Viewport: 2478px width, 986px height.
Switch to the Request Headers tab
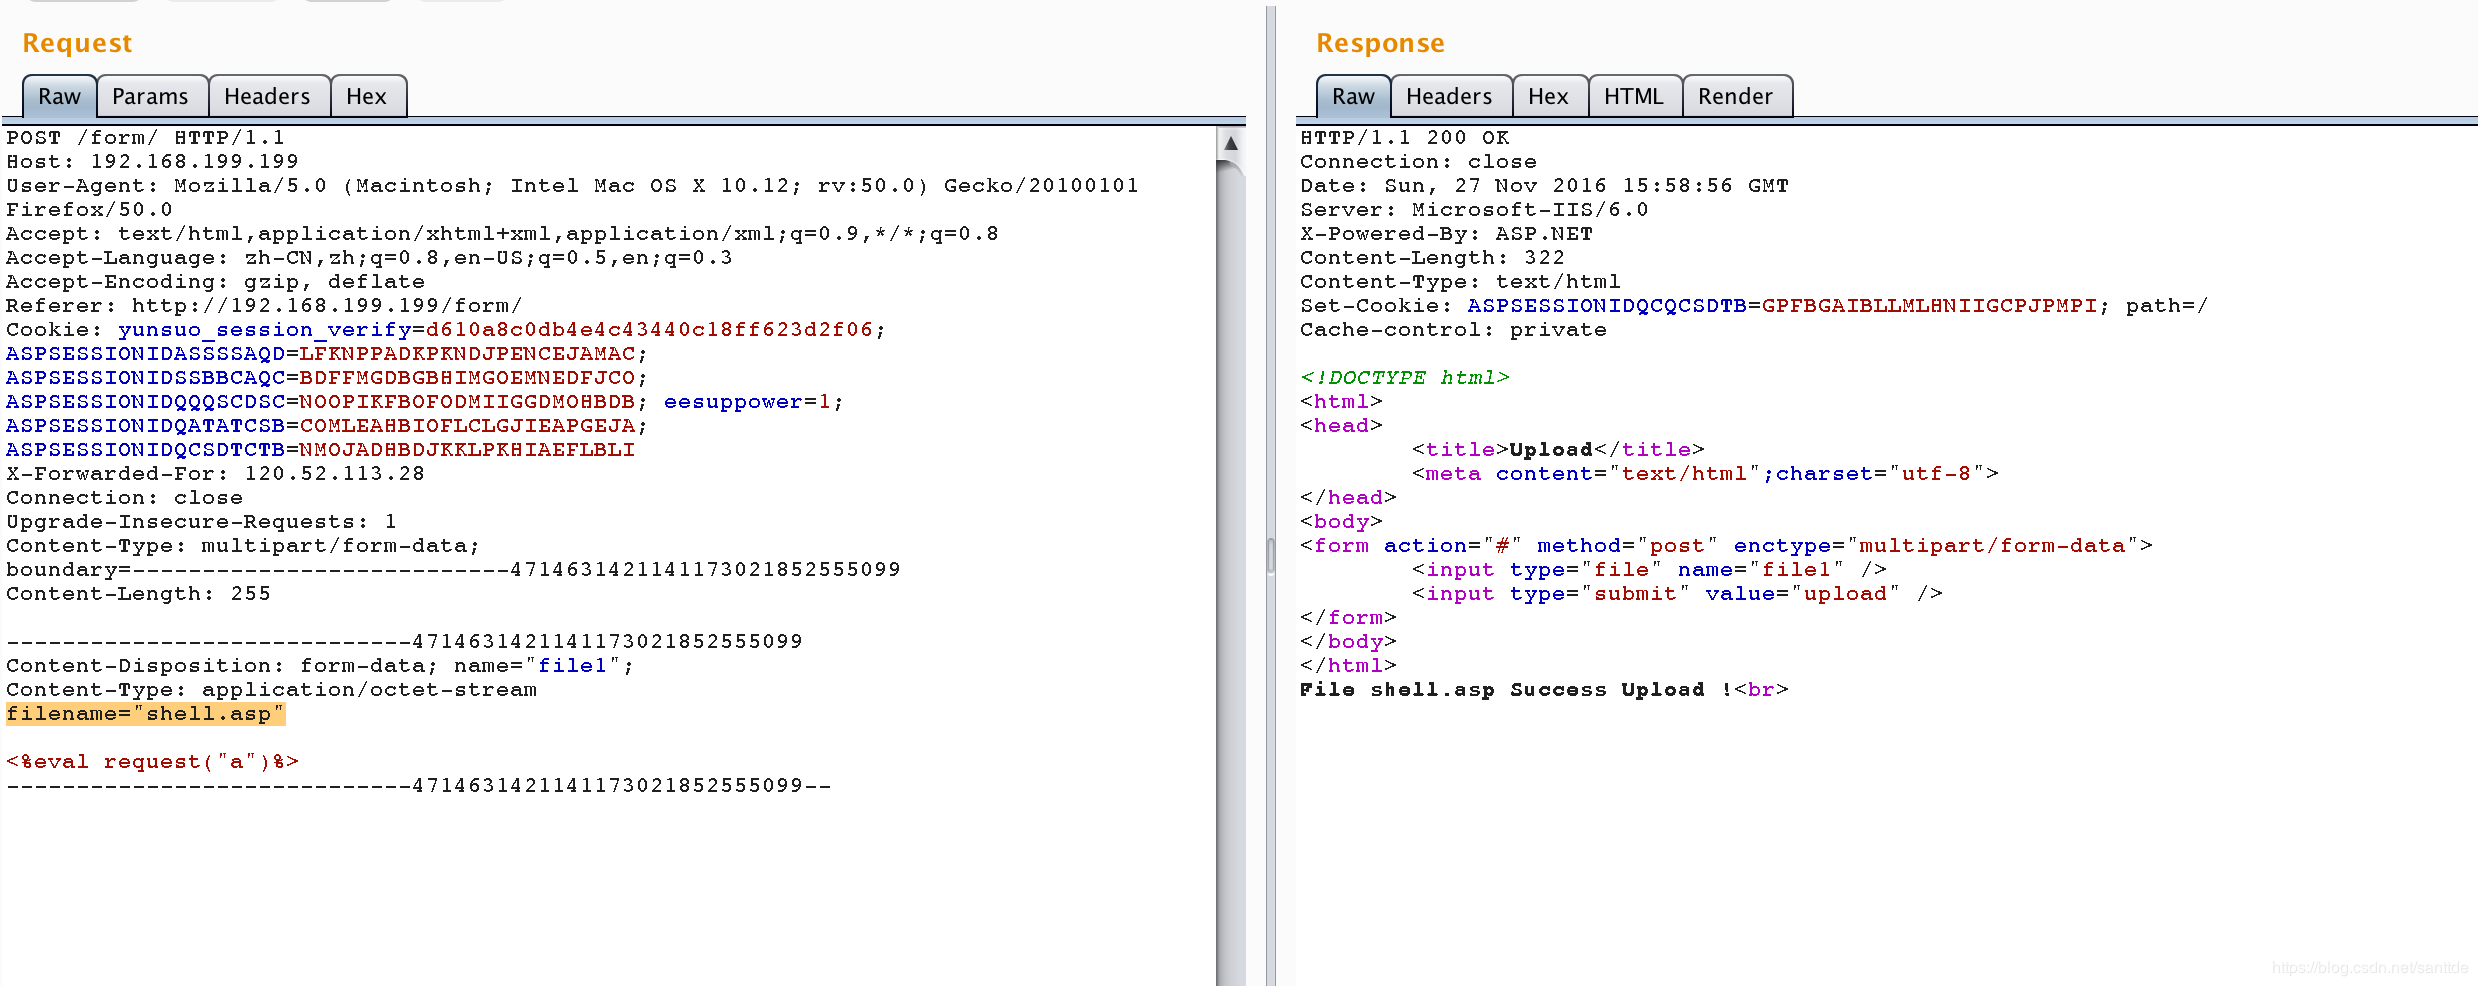pyautogui.click(x=267, y=96)
